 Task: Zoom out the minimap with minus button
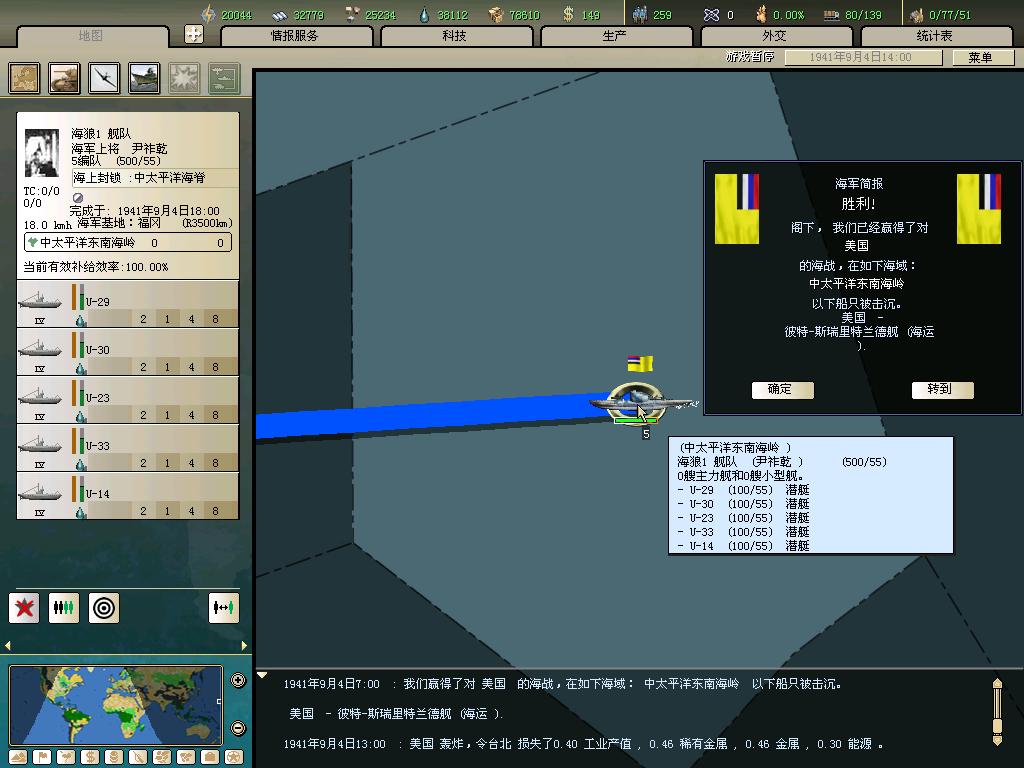(238, 728)
